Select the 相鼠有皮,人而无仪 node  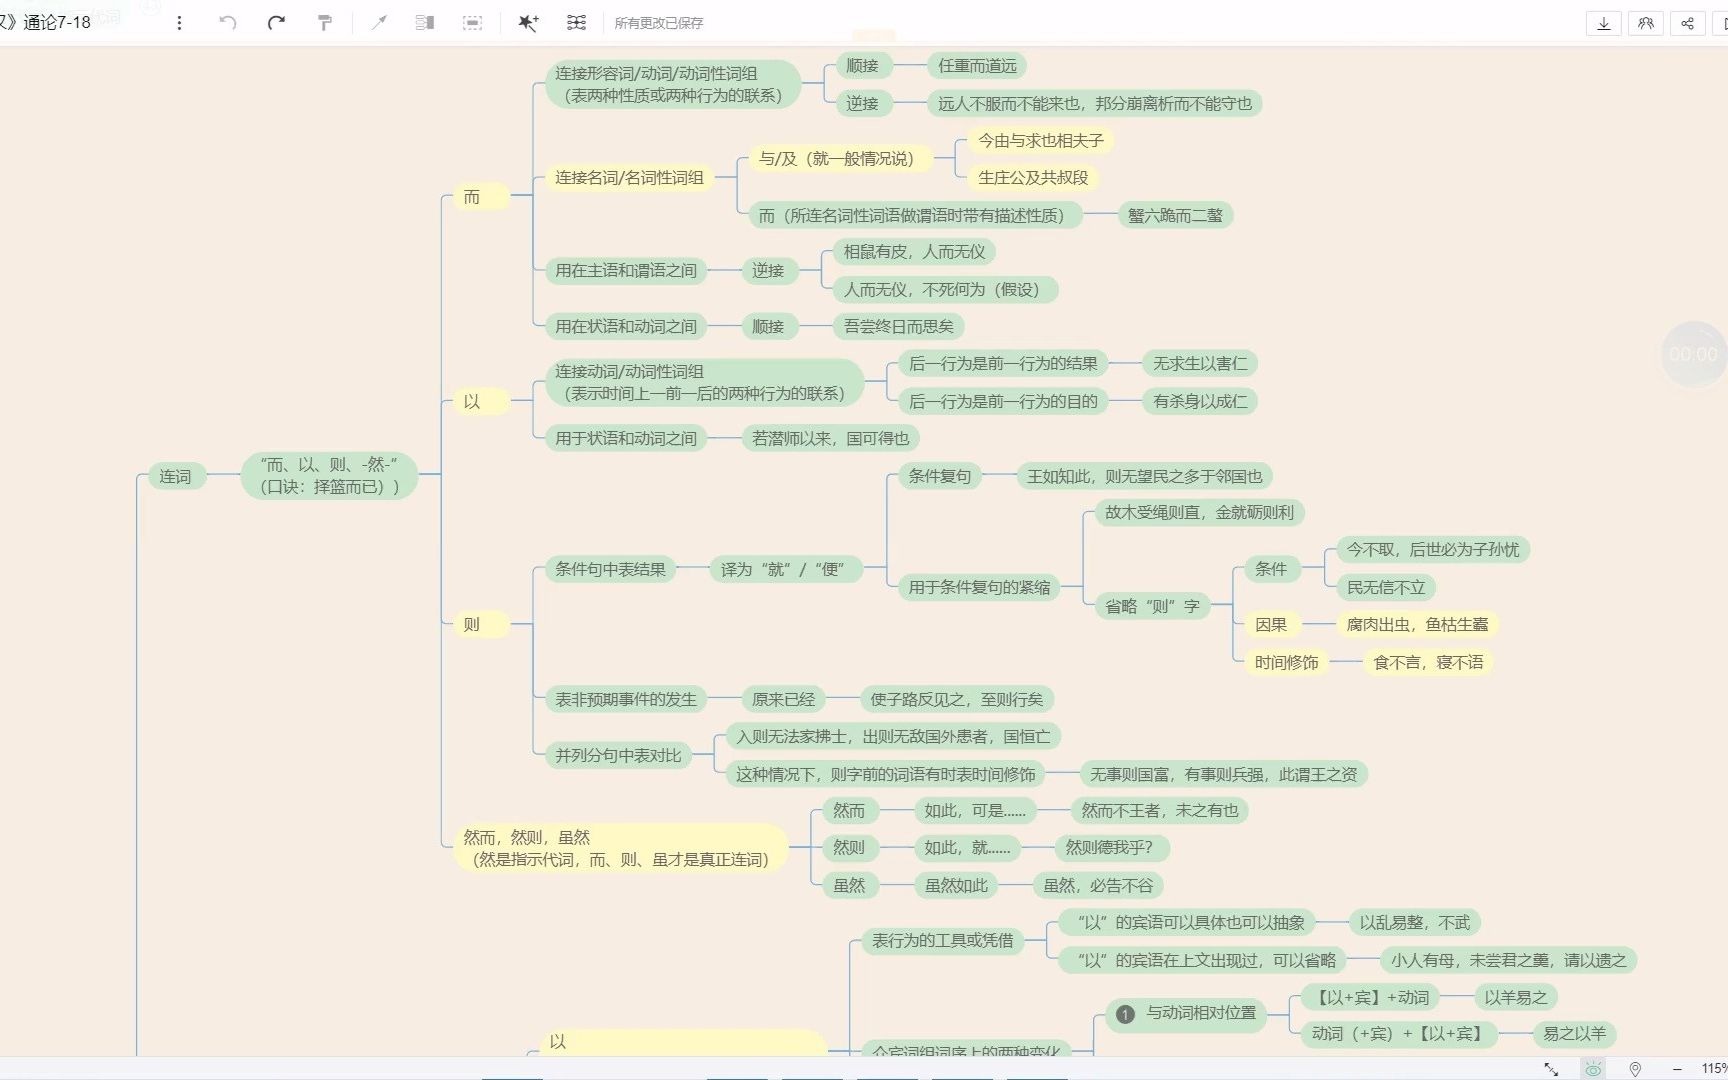(x=914, y=252)
